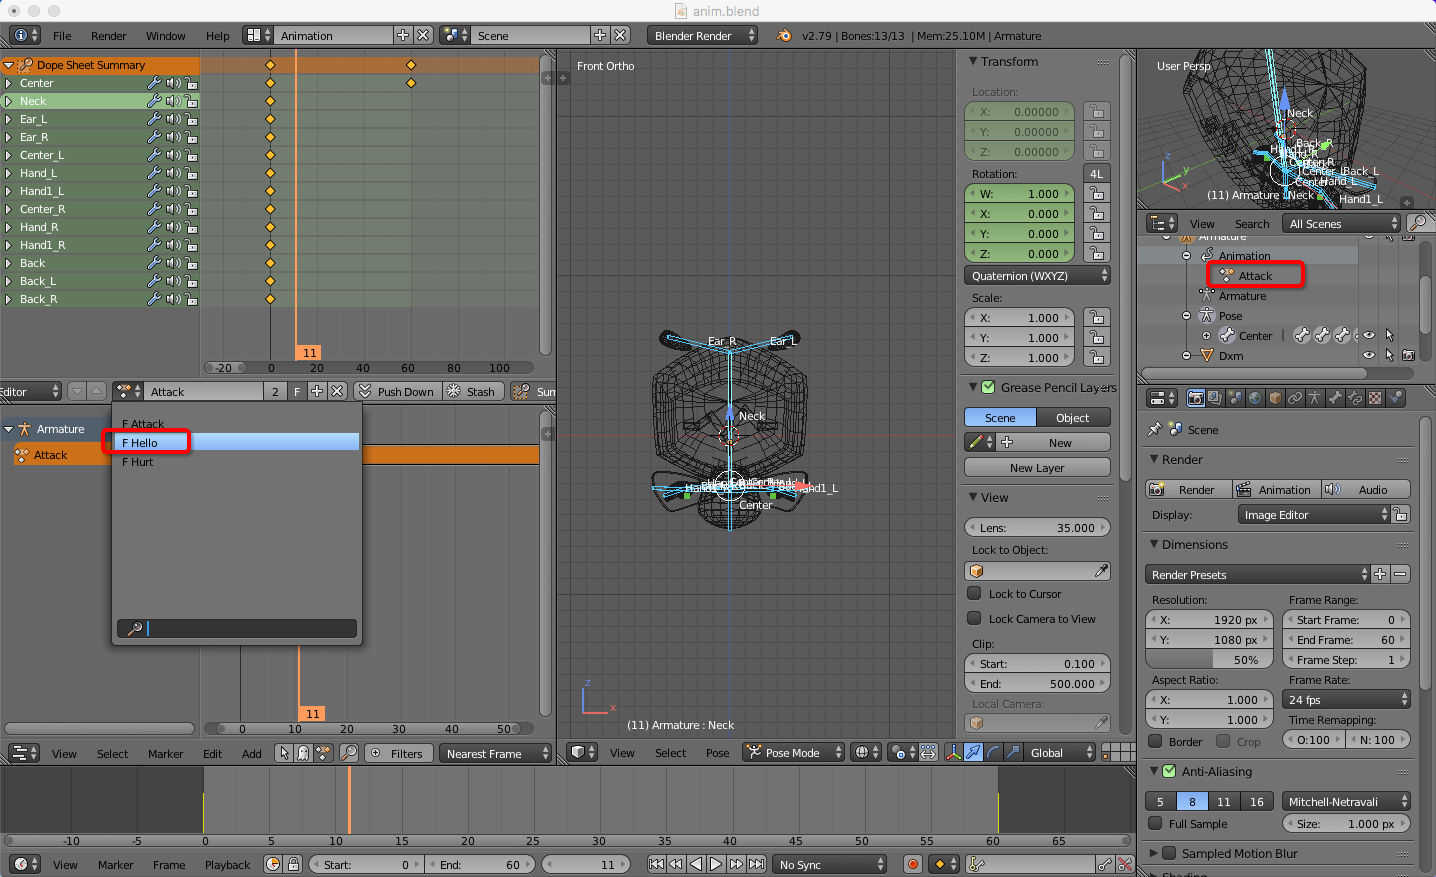Open the Render menu in top bar
Screen dimensions: 1436x877
pos(108,36)
